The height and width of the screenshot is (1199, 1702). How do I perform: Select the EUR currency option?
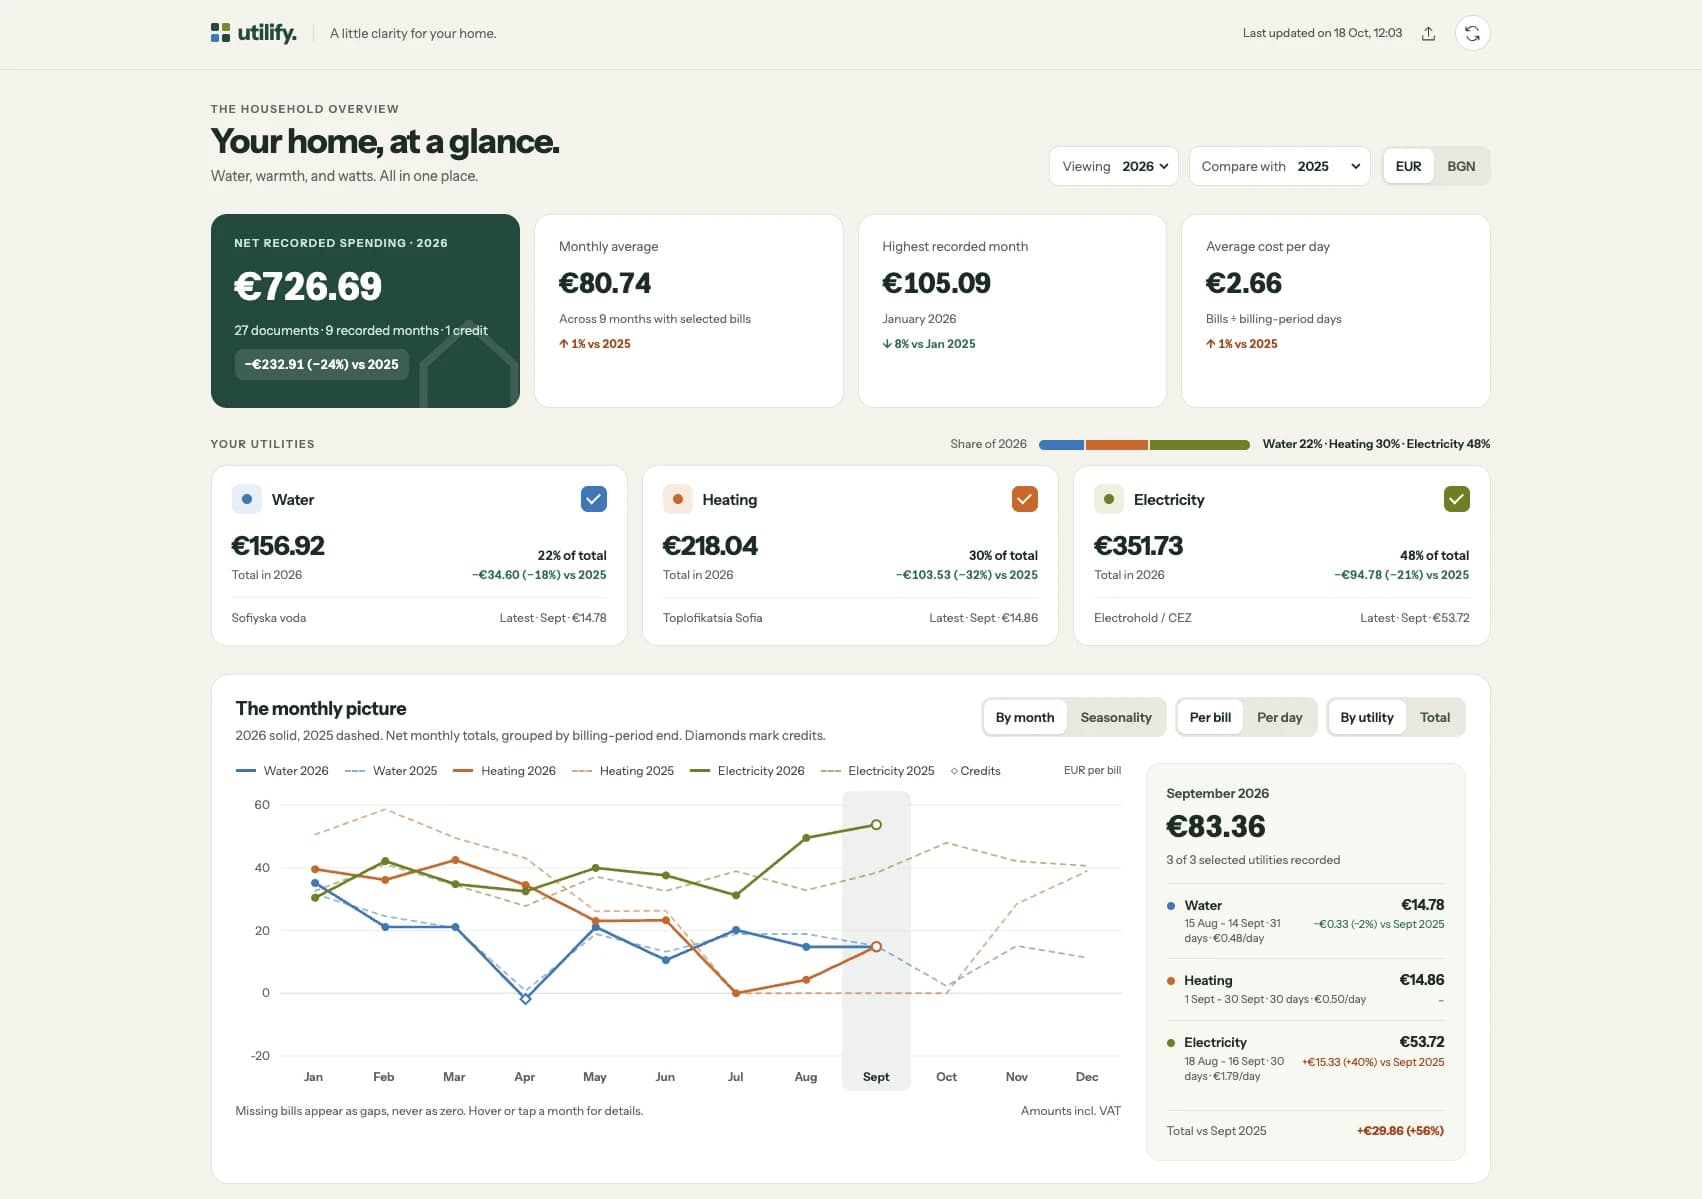click(x=1408, y=166)
